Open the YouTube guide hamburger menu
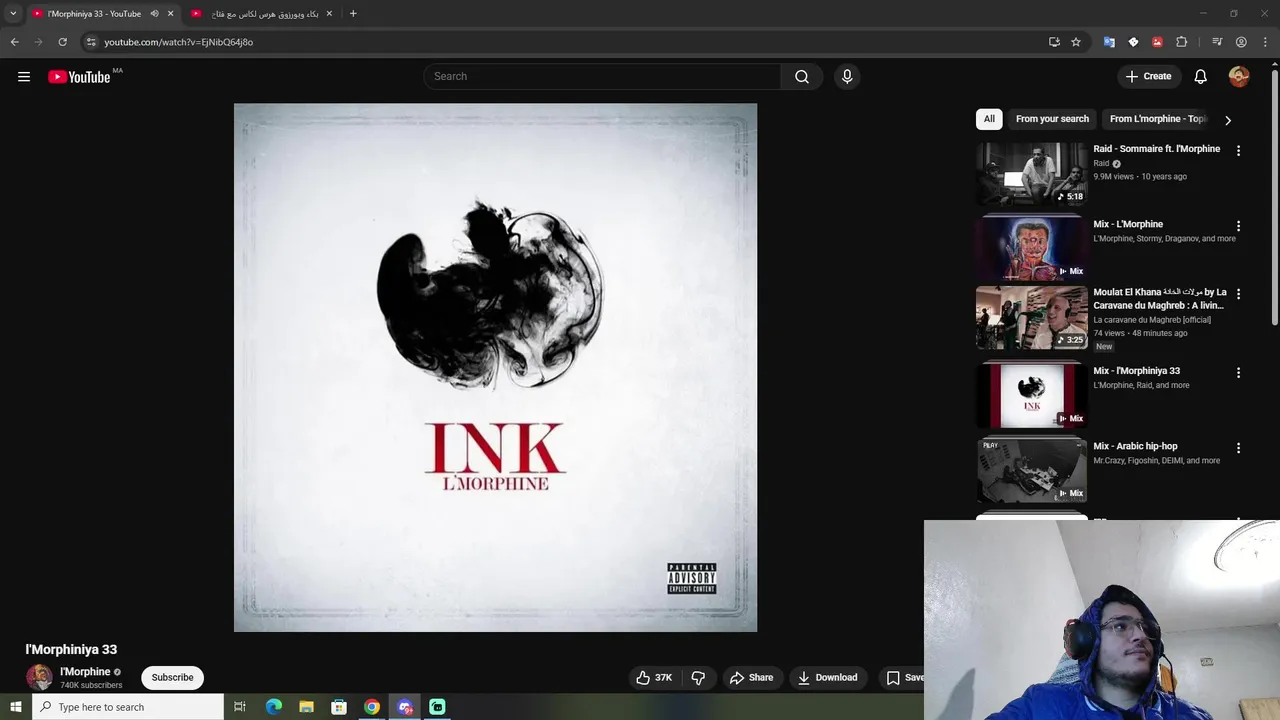 click(x=24, y=77)
